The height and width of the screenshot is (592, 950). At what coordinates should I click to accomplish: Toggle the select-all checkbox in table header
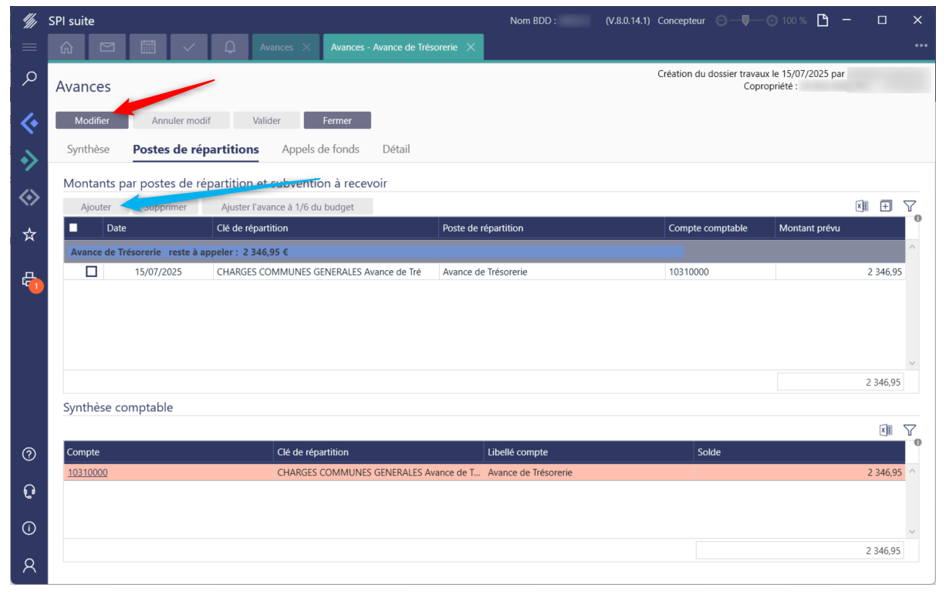coord(73,228)
